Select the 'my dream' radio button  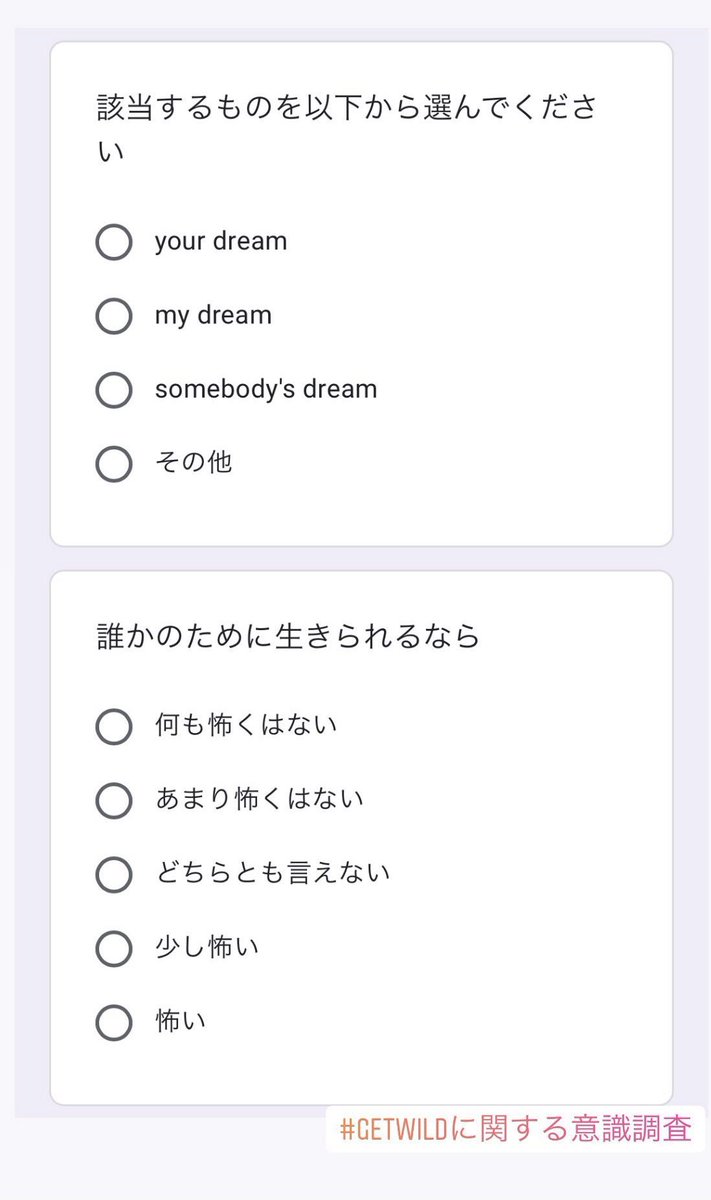pos(113,315)
